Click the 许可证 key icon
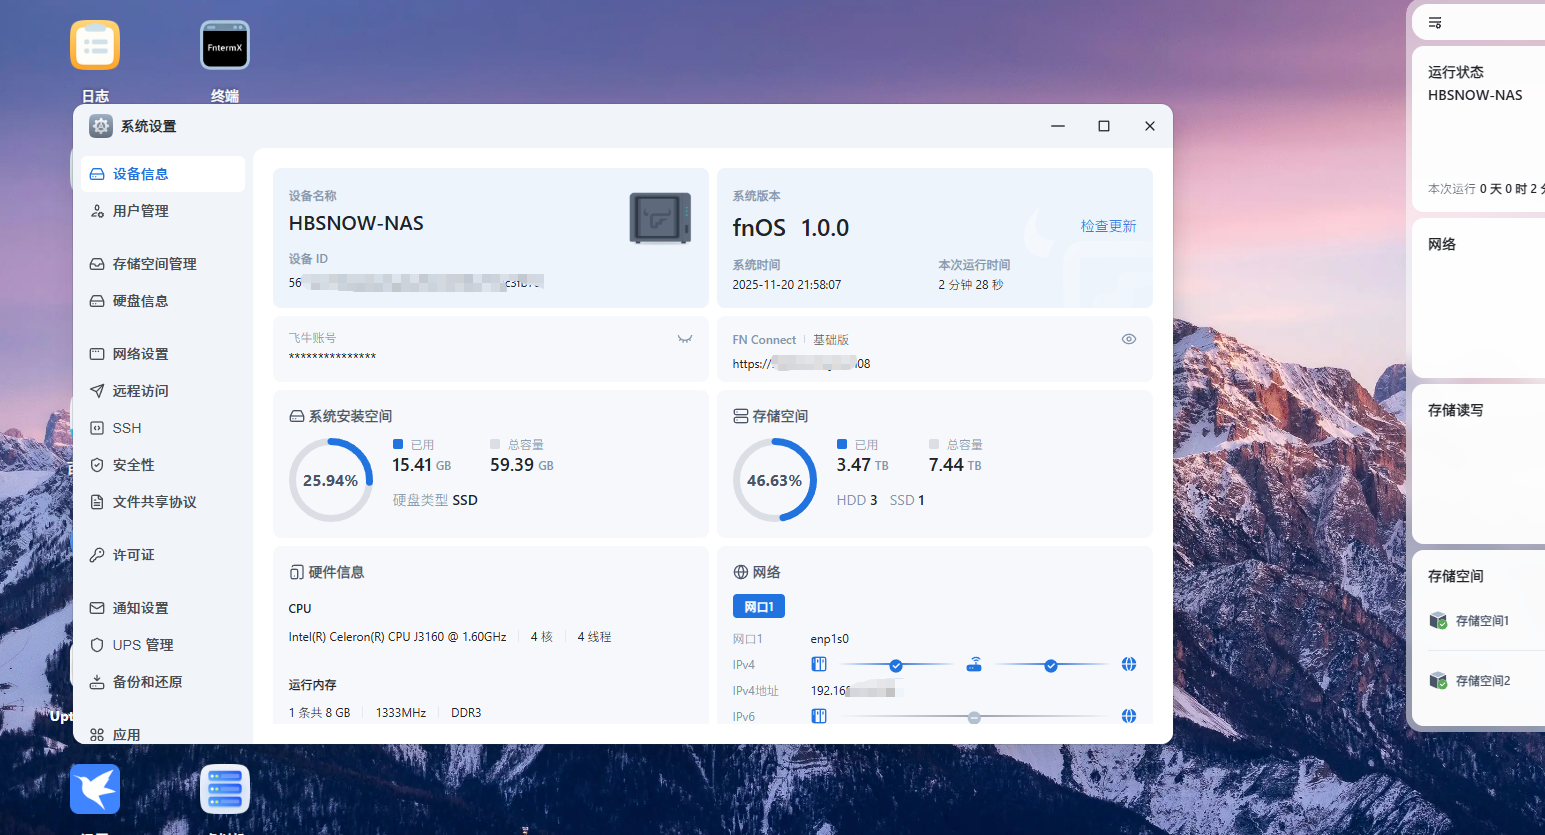This screenshot has width=1545, height=835. (97, 555)
